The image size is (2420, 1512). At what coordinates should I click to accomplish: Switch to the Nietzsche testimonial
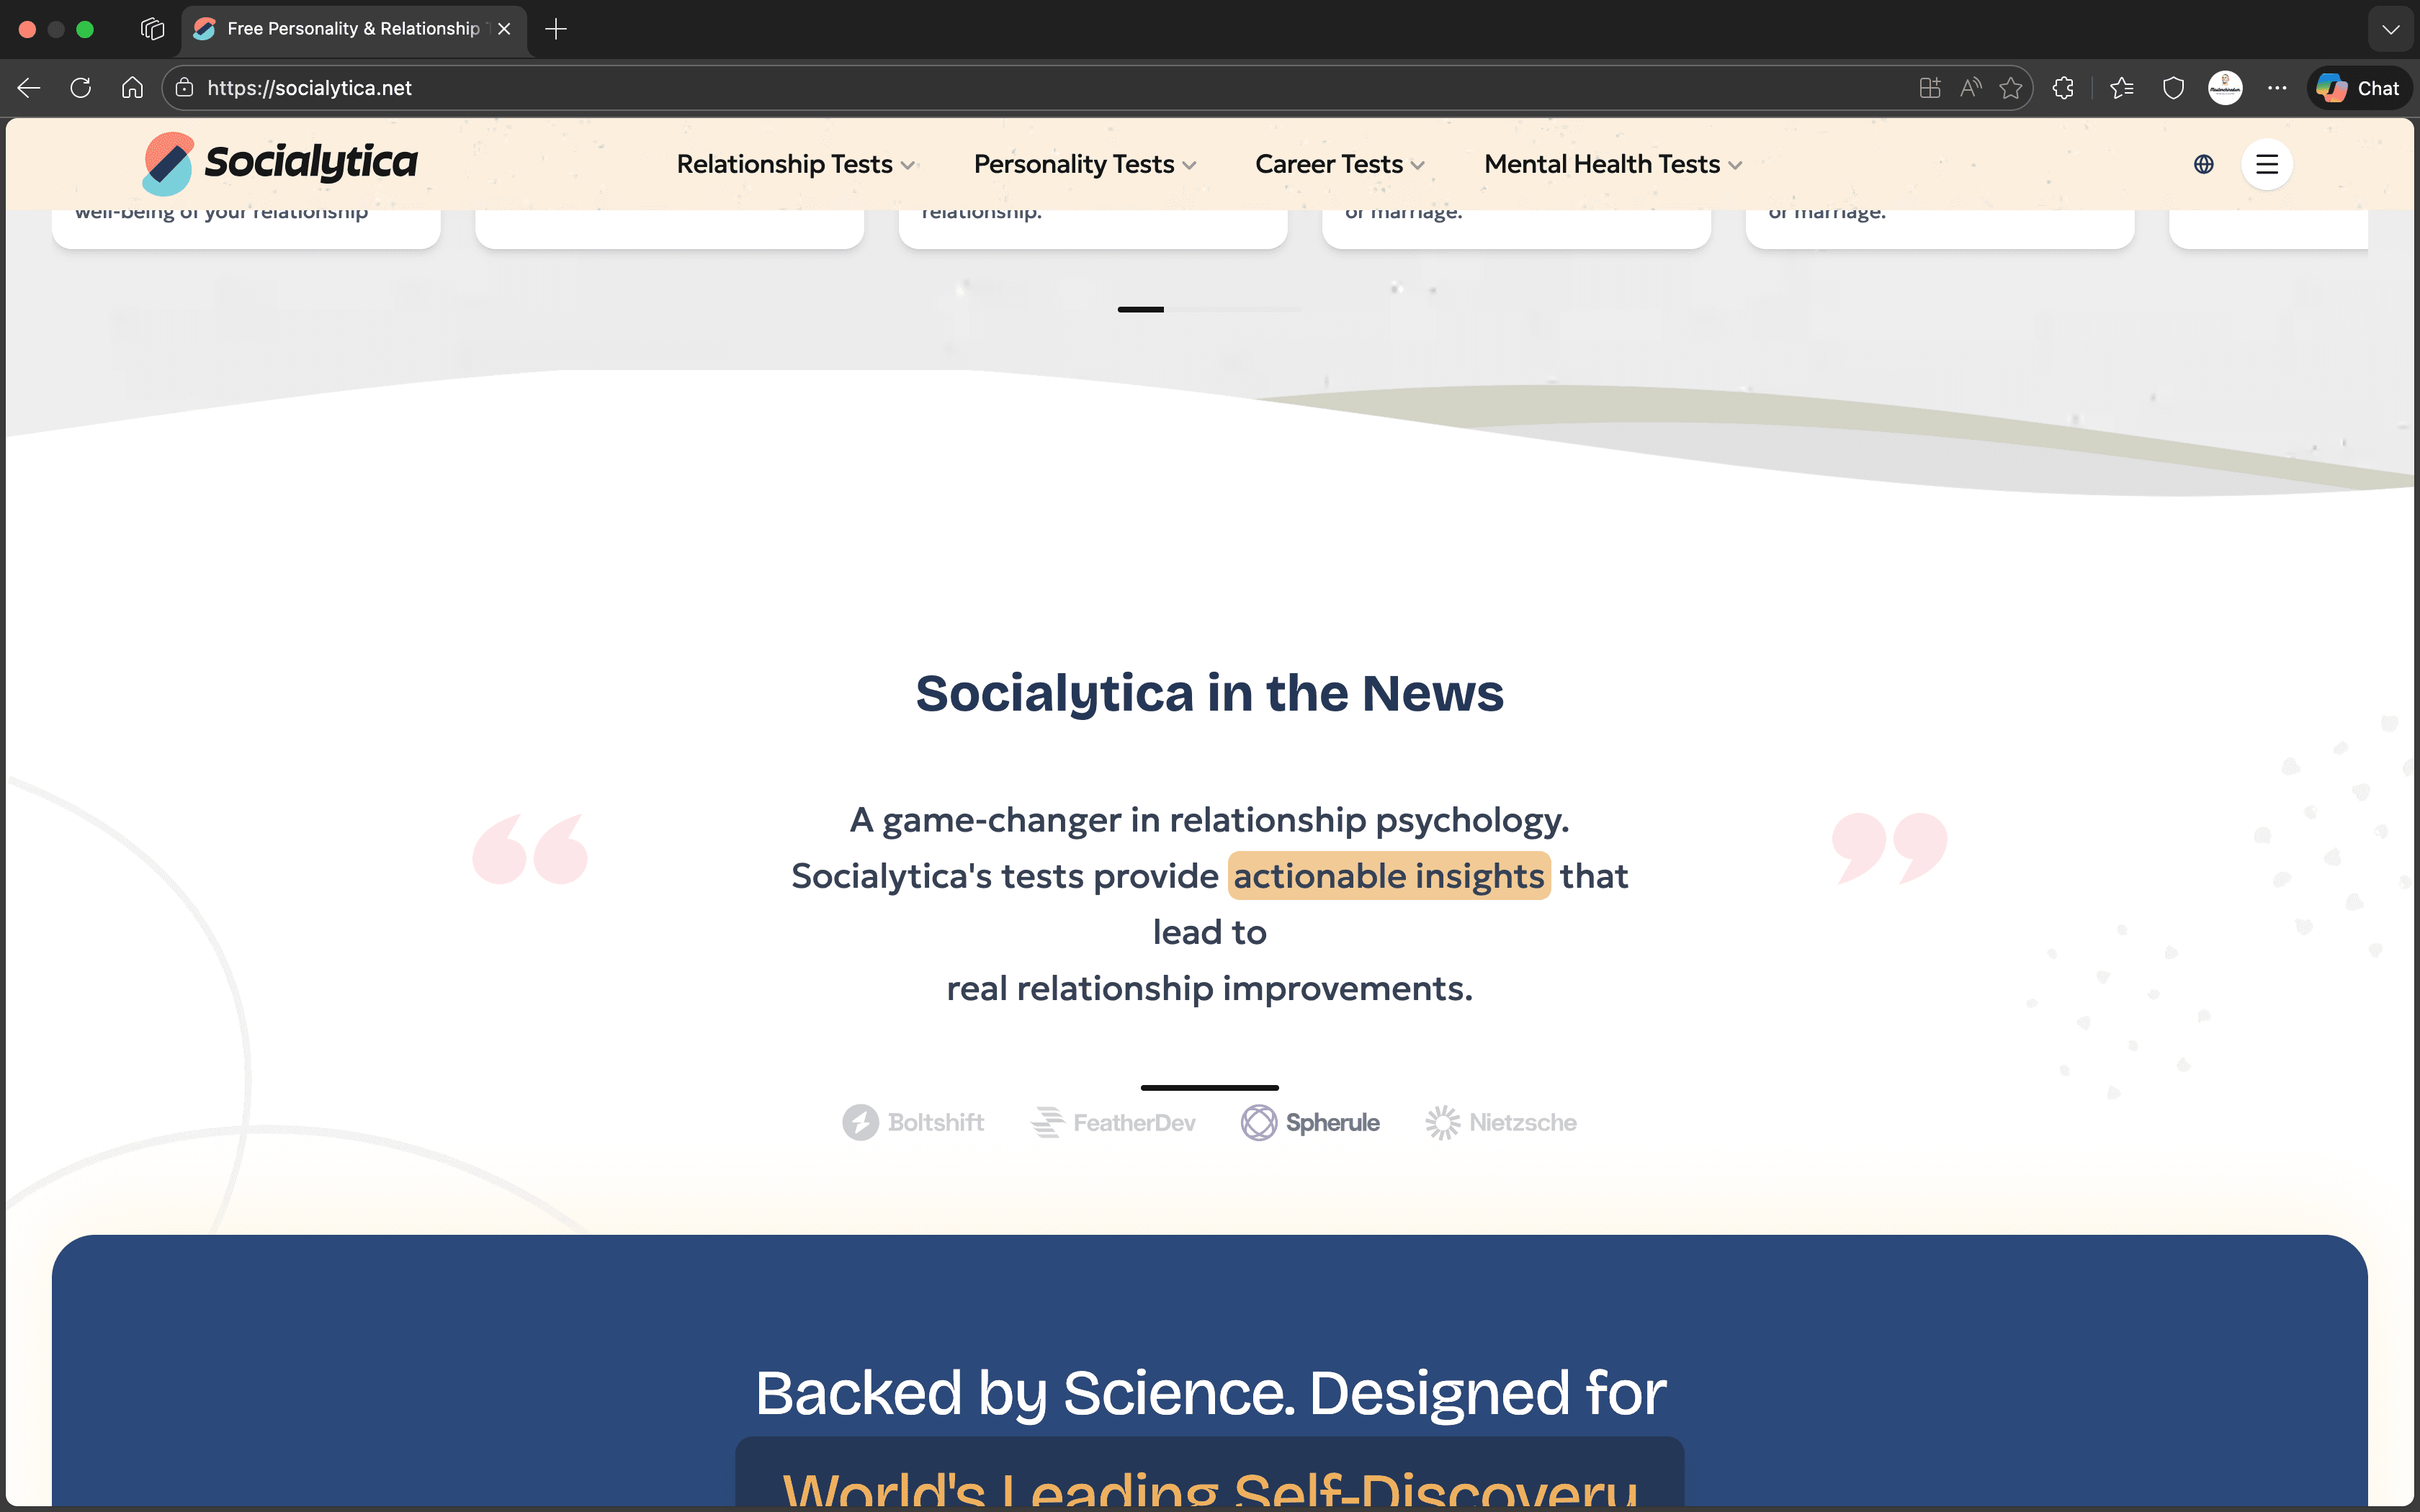[1501, 1122]
